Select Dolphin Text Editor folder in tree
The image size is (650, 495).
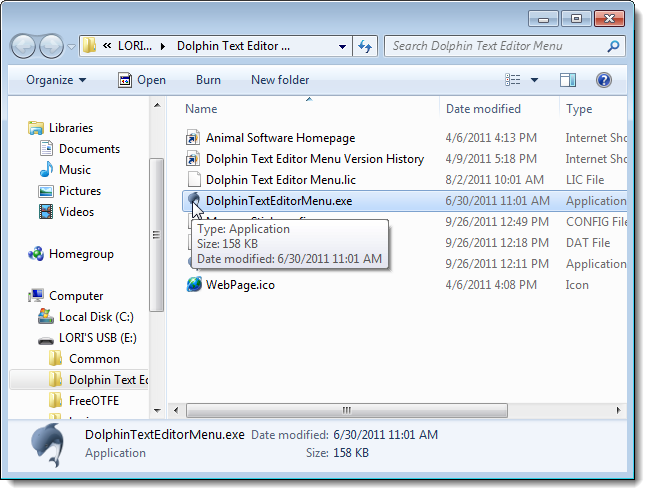(108, 380)
